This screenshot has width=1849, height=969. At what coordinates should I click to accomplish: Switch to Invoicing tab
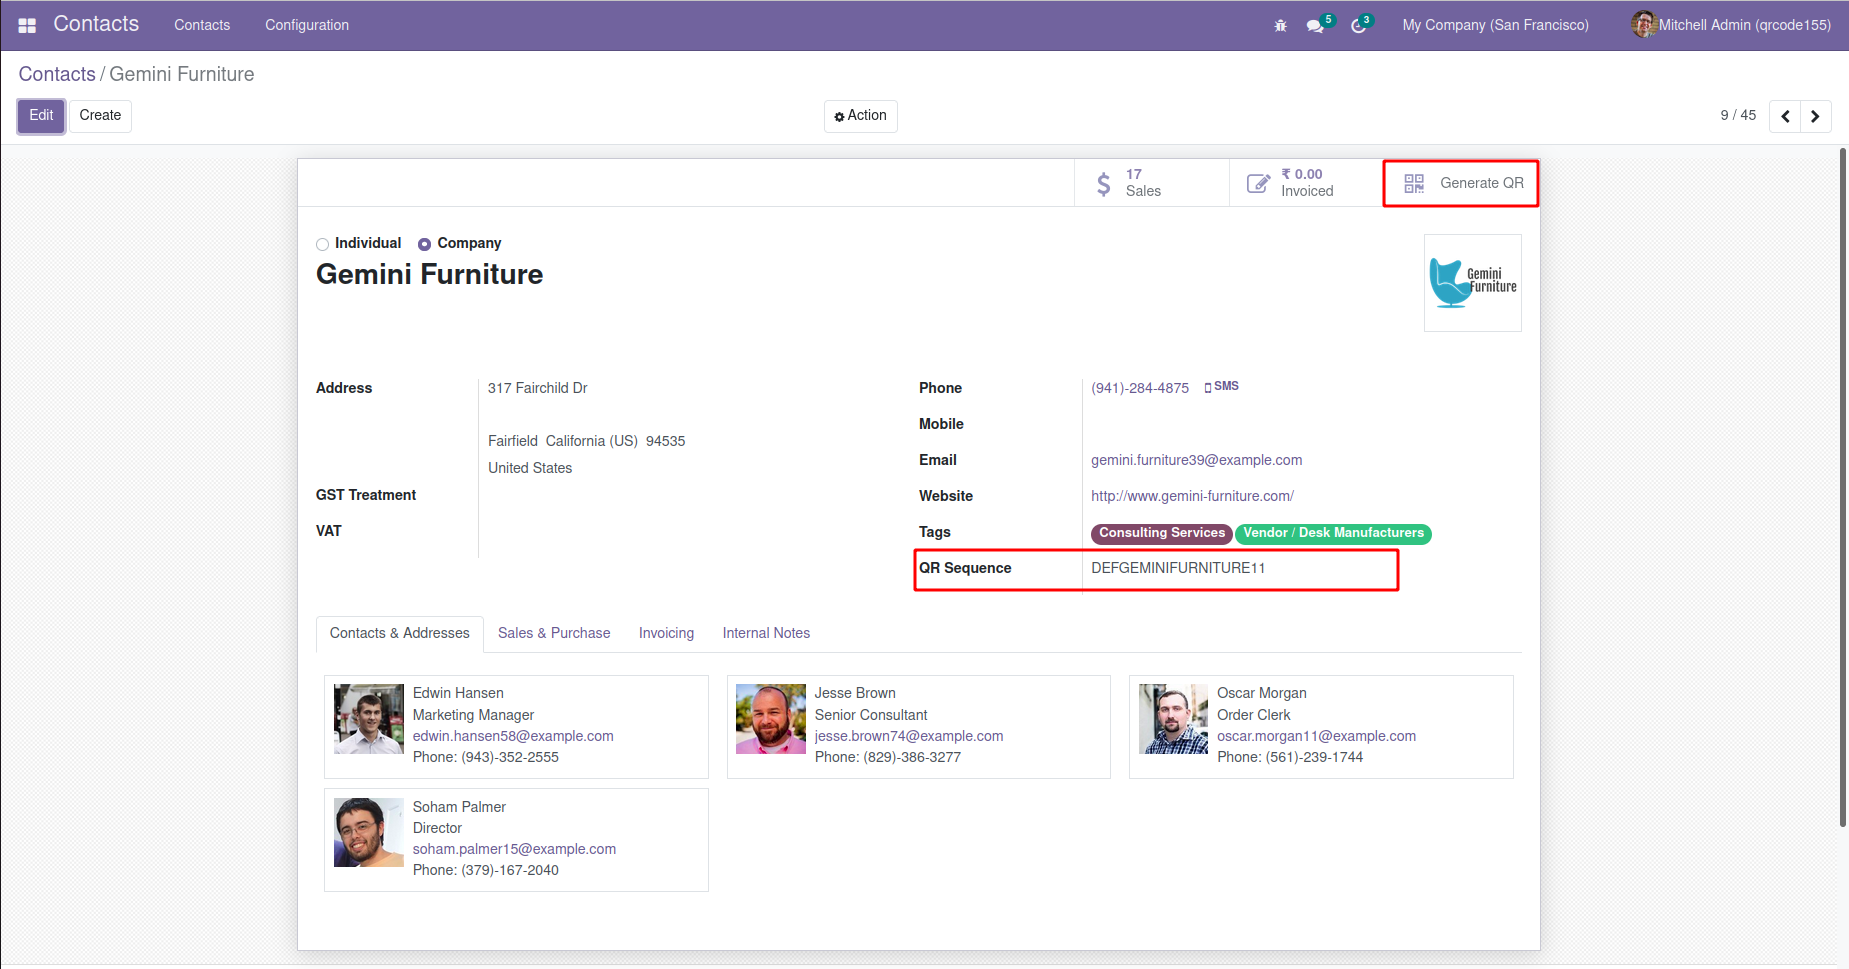click(x=666, y=633)
